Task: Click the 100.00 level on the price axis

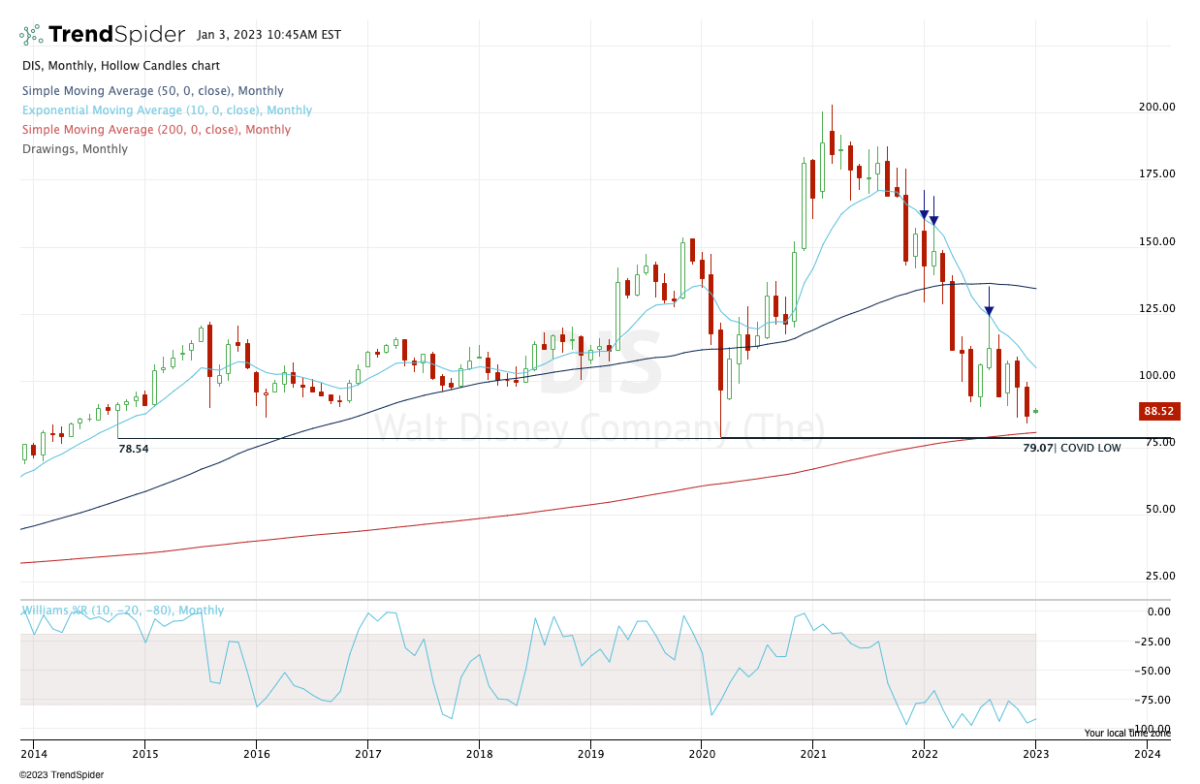Action: (x=1156, y=376)
